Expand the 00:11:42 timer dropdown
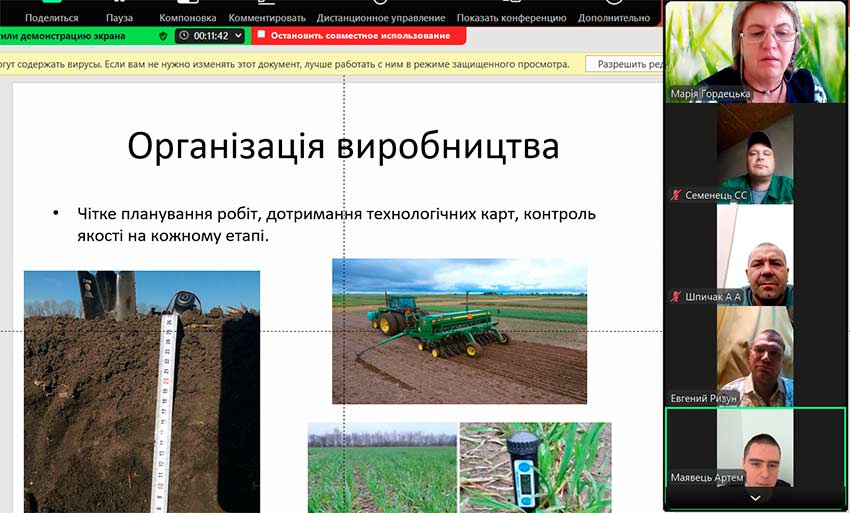The width and height of the screenshot is (850, 513). (236, 35)
